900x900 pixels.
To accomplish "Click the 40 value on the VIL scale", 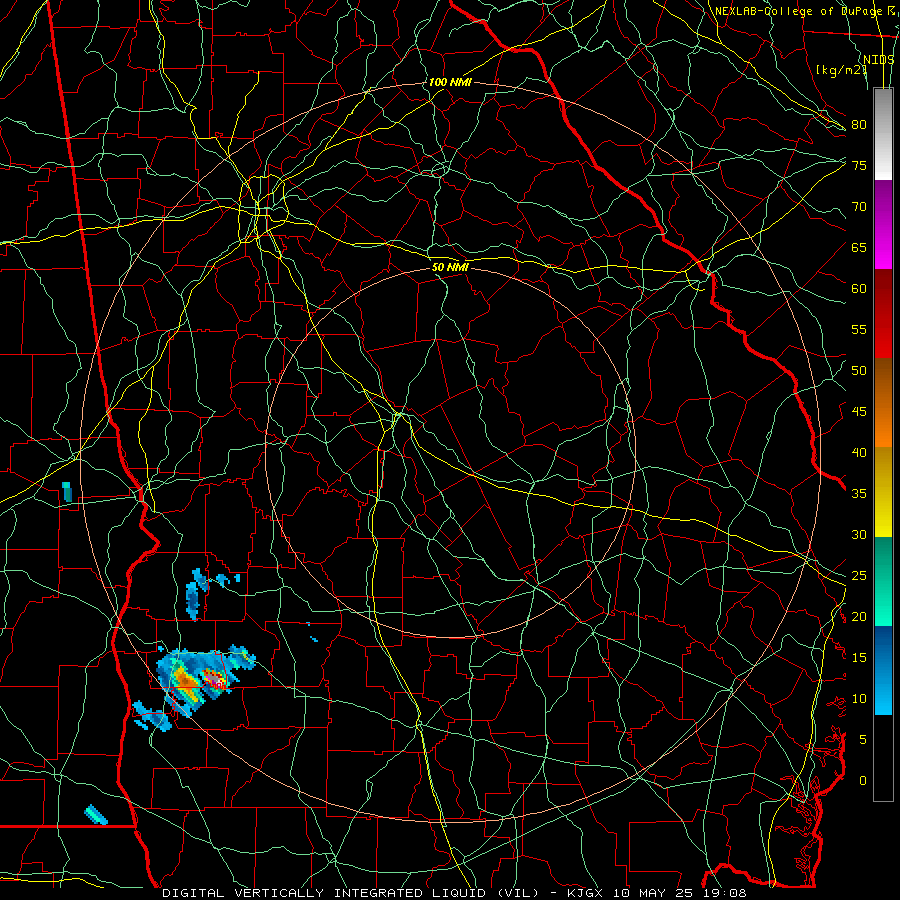I will 859,452.
